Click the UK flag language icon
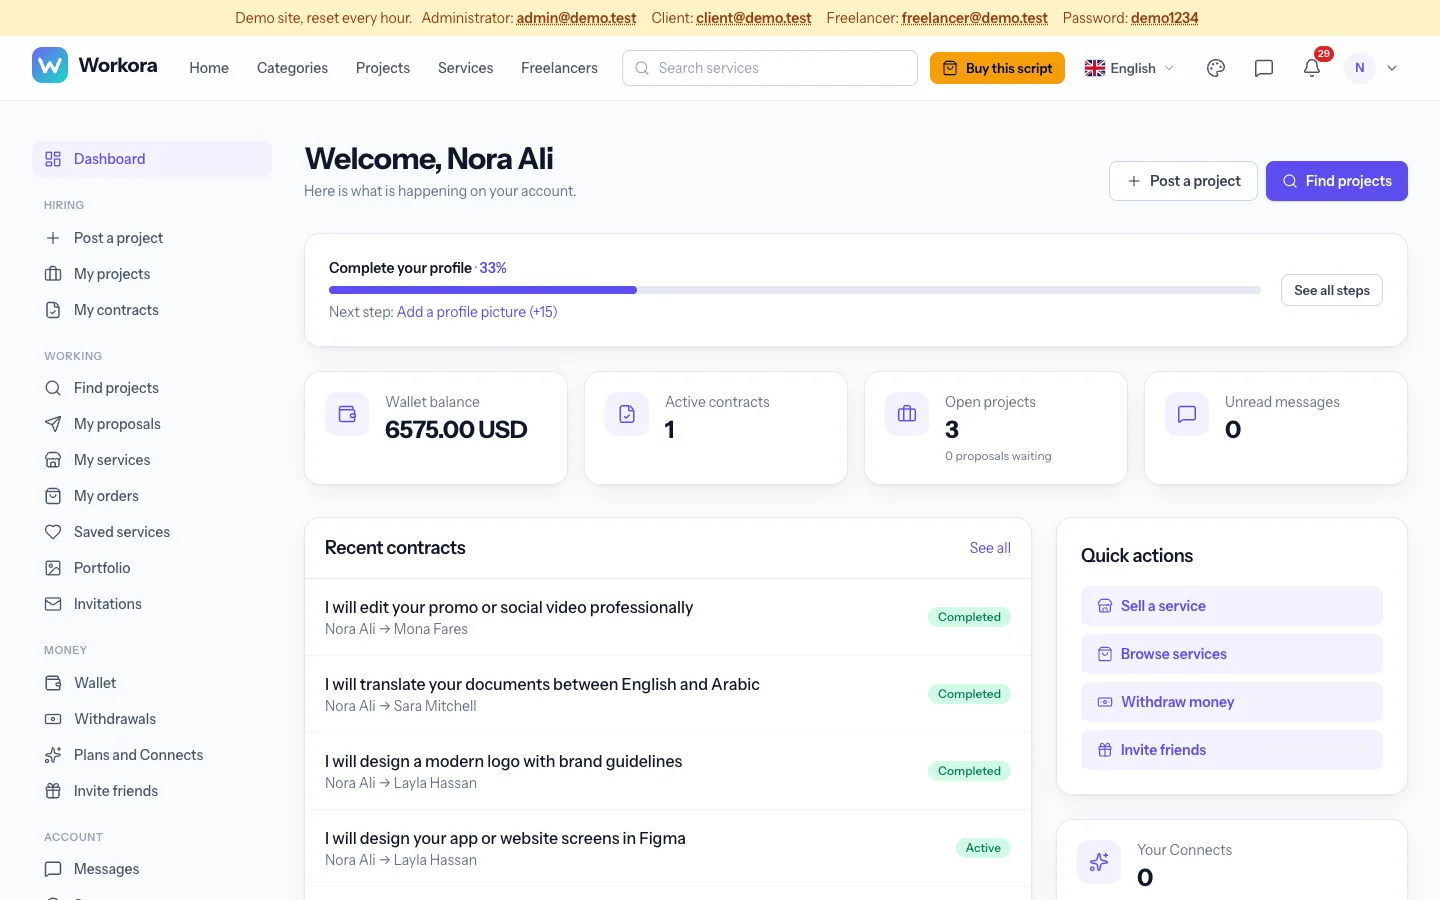This screenshot has height=900, width=1440. pyautogui.click(x=1095, y=68)
